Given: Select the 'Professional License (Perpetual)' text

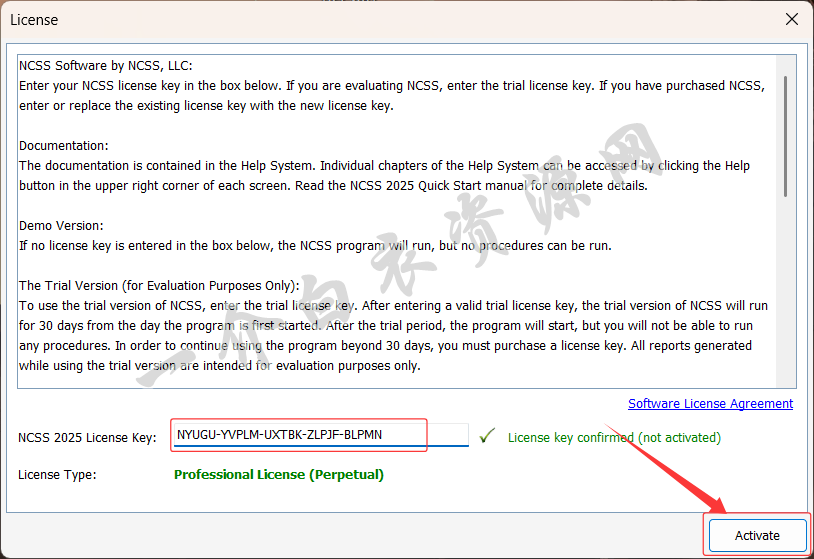Looking at the screenshot, I should (x=279, y=474).
